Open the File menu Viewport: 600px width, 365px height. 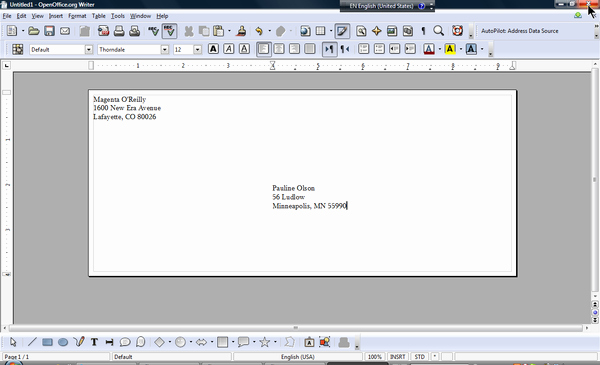pyautogui.click(x=7, y=16)
